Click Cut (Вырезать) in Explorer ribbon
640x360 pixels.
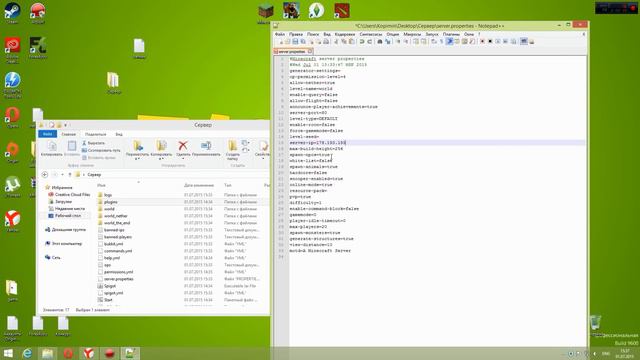(93, 143)
